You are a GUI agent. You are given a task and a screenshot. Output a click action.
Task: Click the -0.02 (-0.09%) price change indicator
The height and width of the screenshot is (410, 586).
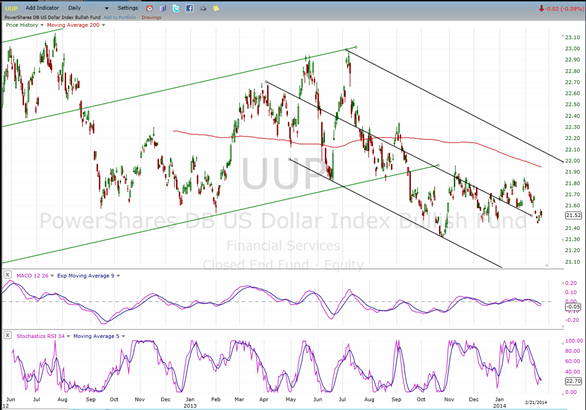561,8
